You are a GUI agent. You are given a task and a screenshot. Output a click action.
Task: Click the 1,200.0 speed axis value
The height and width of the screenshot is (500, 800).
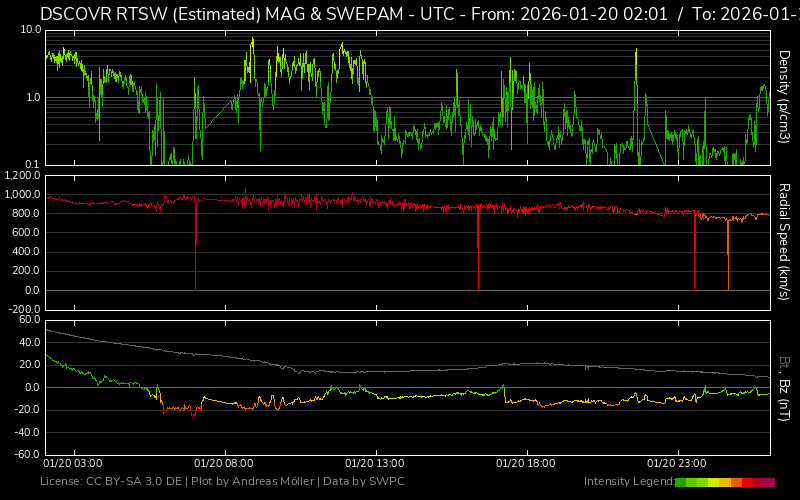click(x=21, y=175)
